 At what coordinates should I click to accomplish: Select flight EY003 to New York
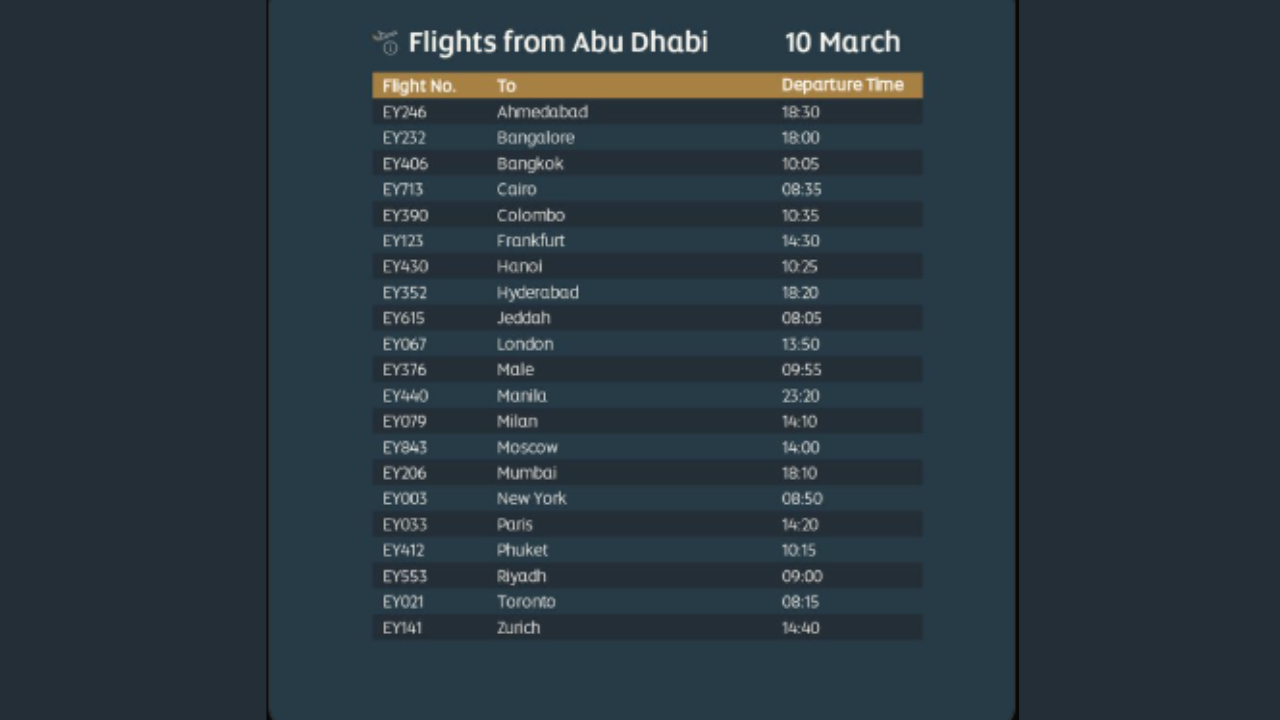tap(404, 499)
